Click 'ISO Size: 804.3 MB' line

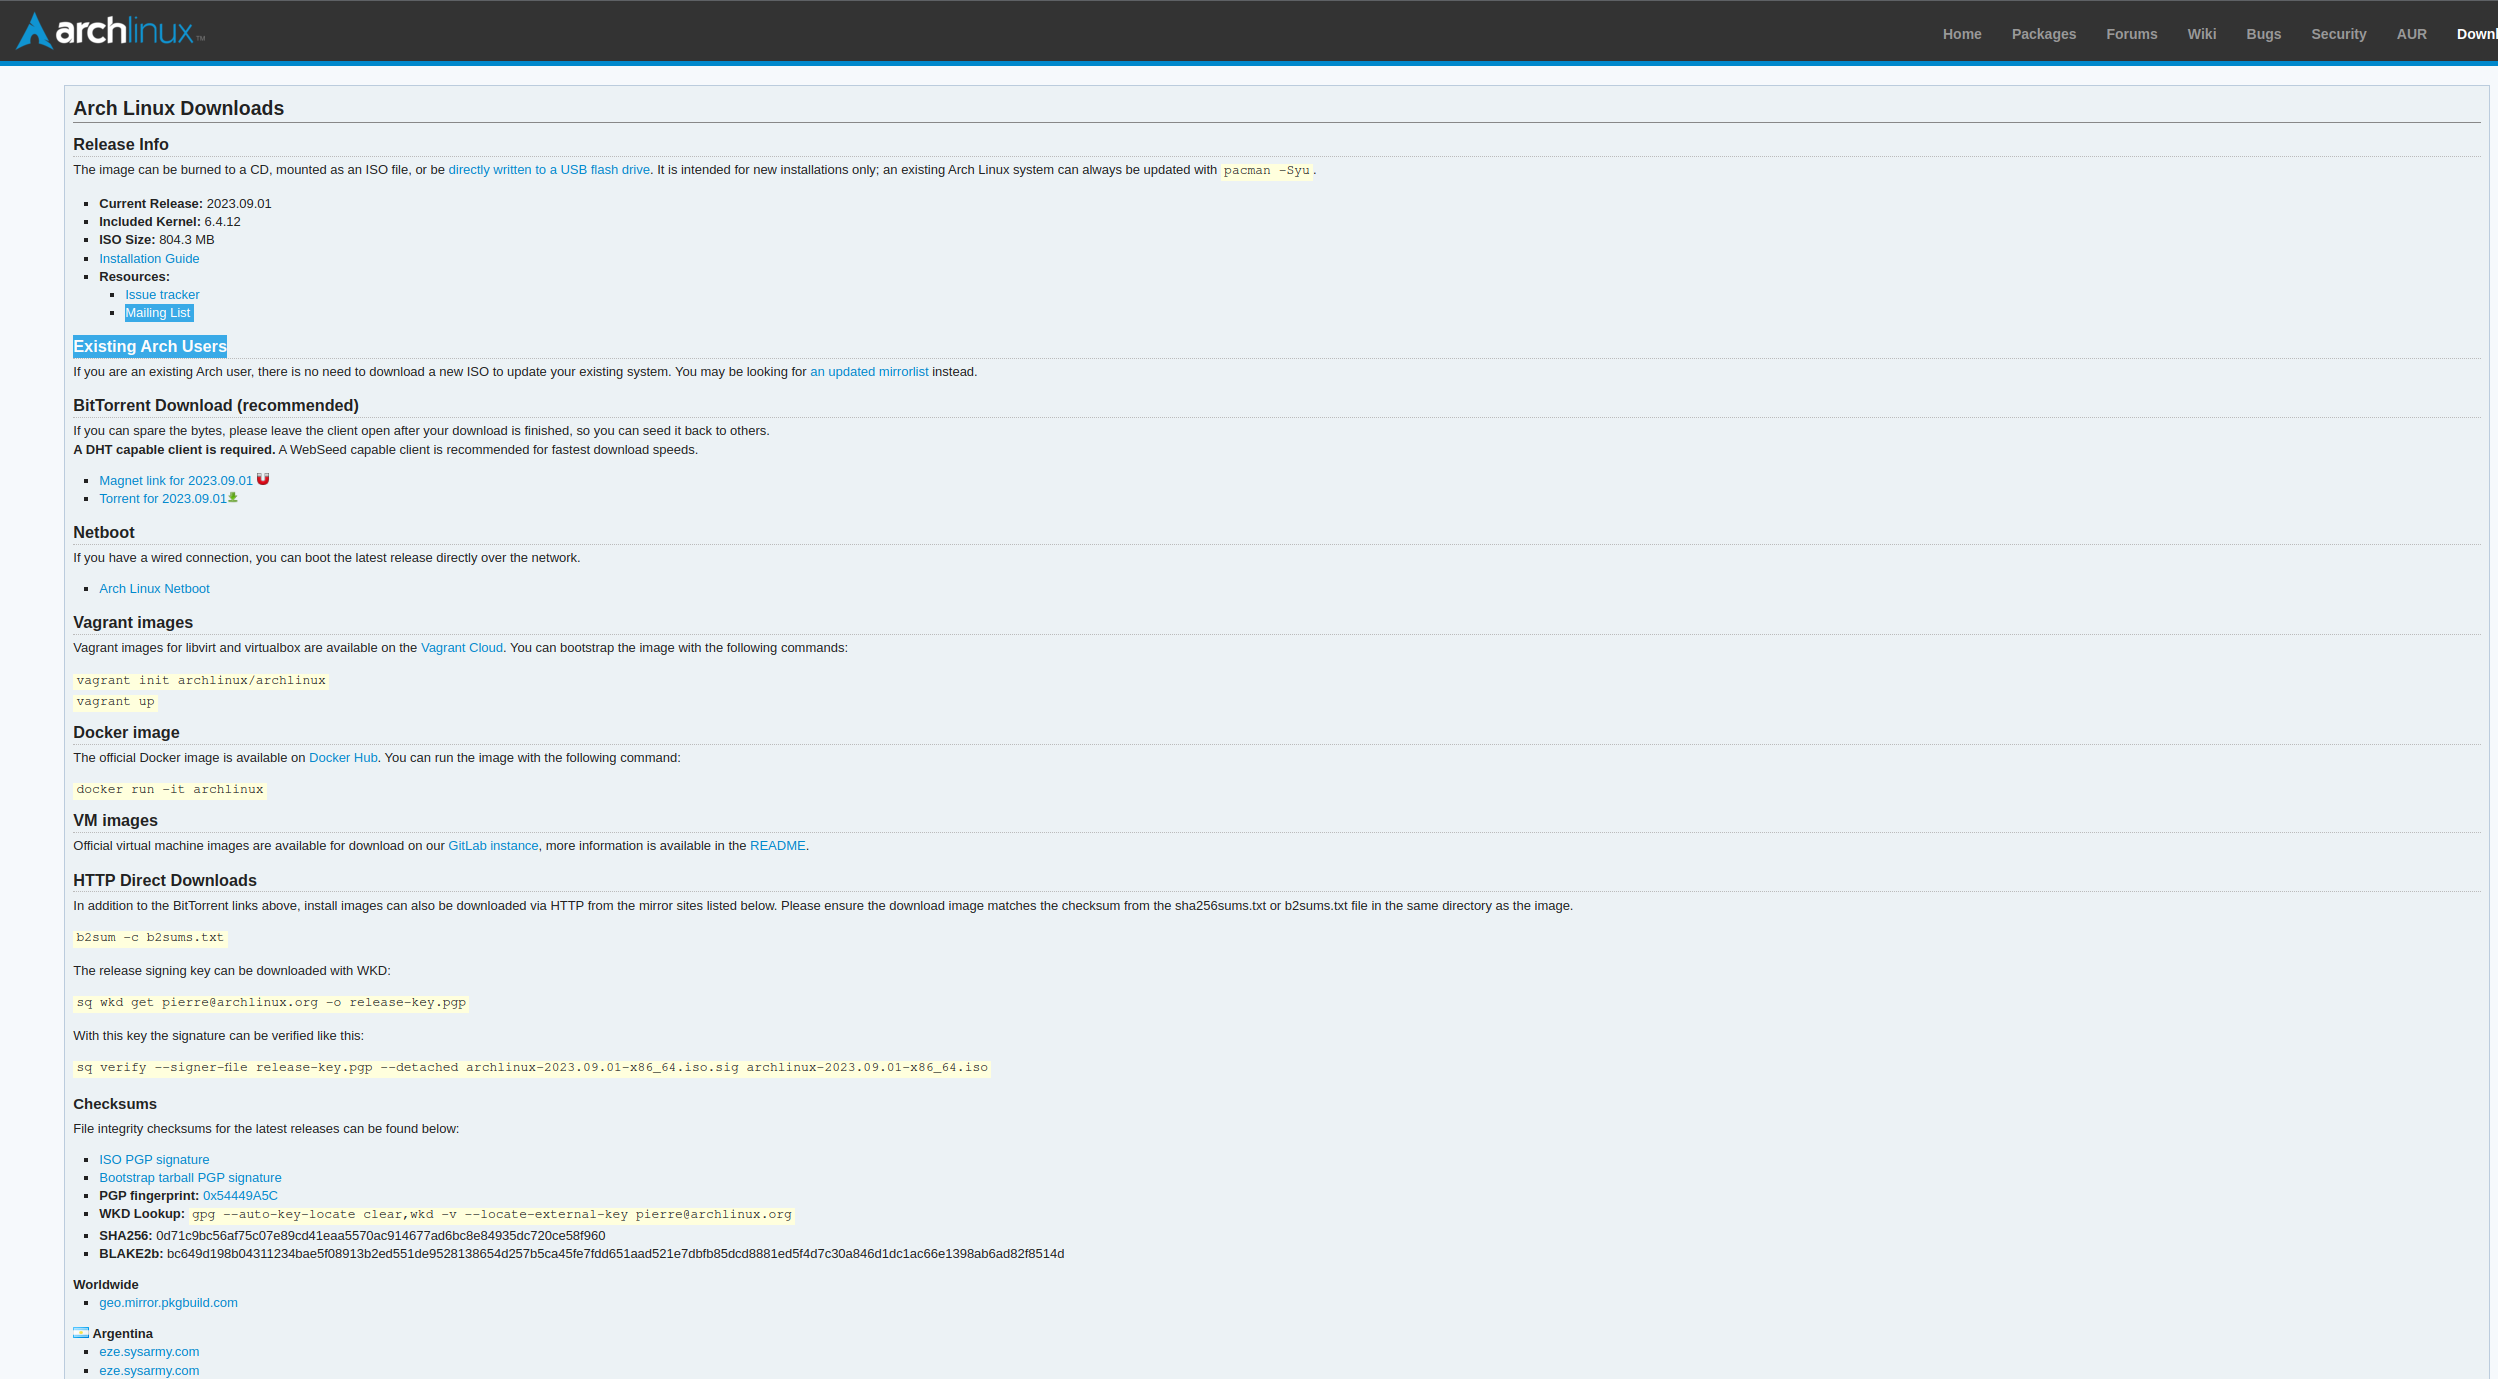click(x=157, y=240)
